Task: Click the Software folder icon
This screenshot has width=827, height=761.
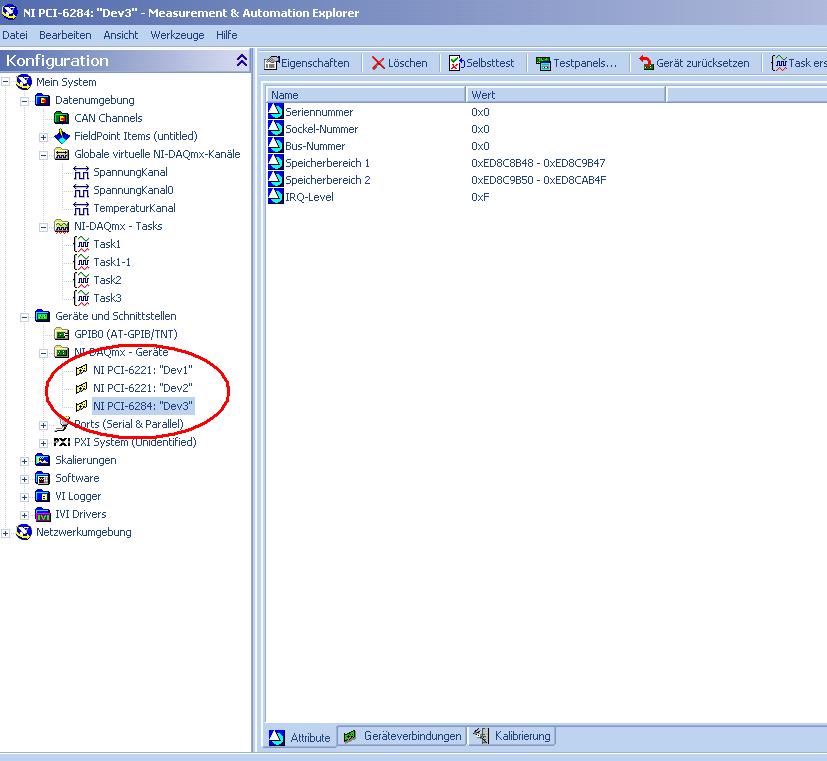Action: 42,478
